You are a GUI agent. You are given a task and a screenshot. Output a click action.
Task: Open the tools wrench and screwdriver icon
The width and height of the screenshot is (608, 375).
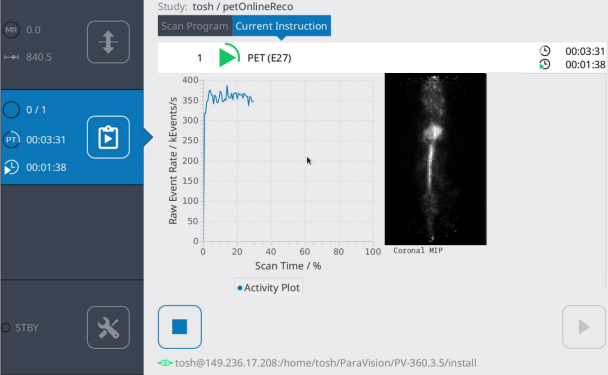(x=108, y=327)
